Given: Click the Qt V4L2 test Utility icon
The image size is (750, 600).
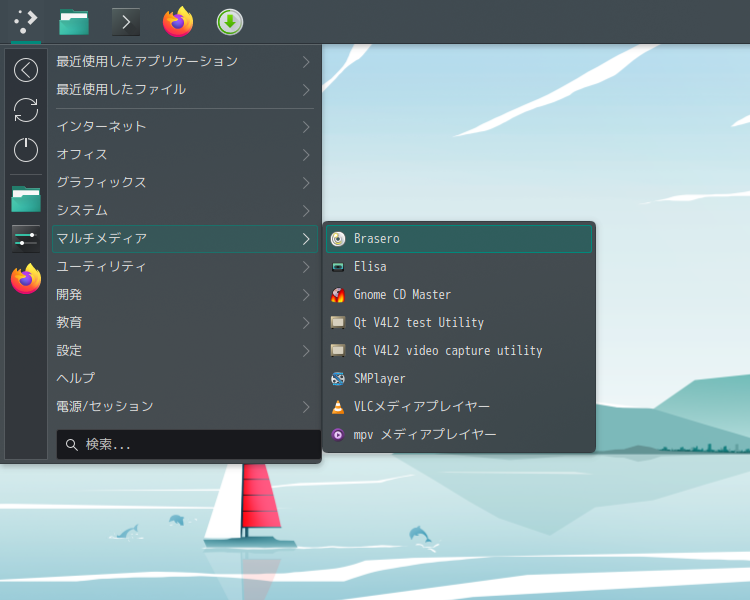Looking at the screenshot, I should (338, 322).
